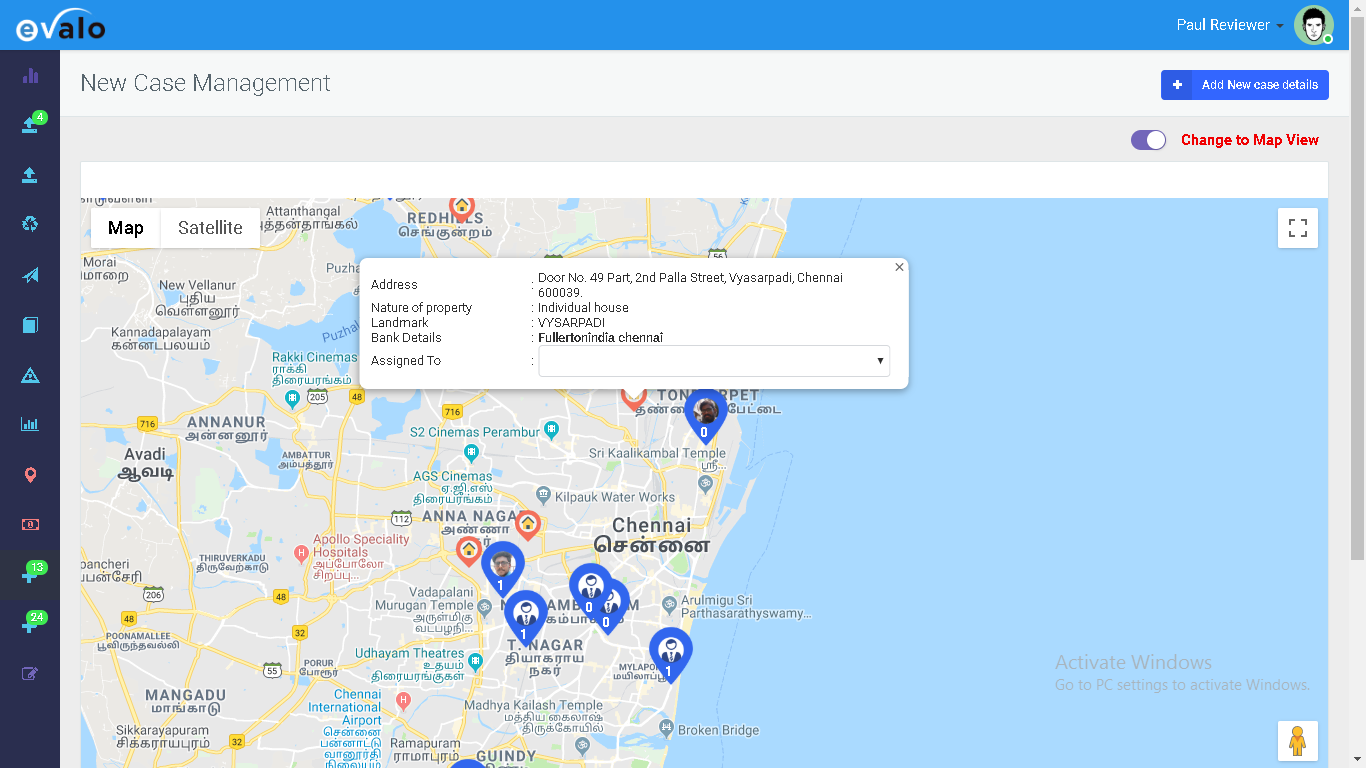Click Add New case details button

pos(1244,85)
